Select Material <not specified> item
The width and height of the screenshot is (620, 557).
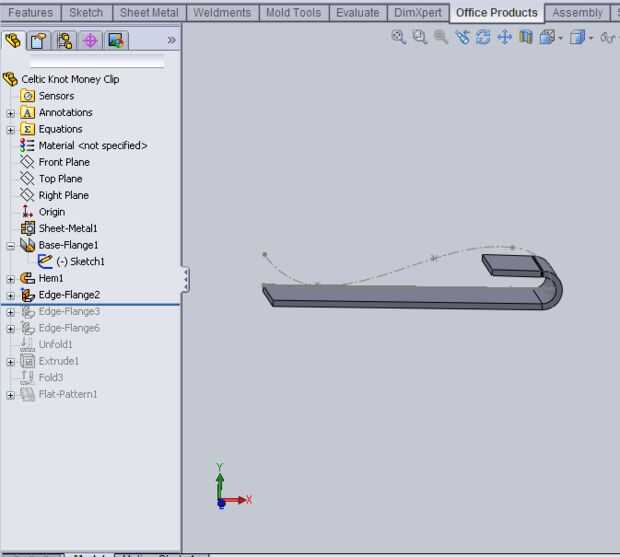pos(93,146)
